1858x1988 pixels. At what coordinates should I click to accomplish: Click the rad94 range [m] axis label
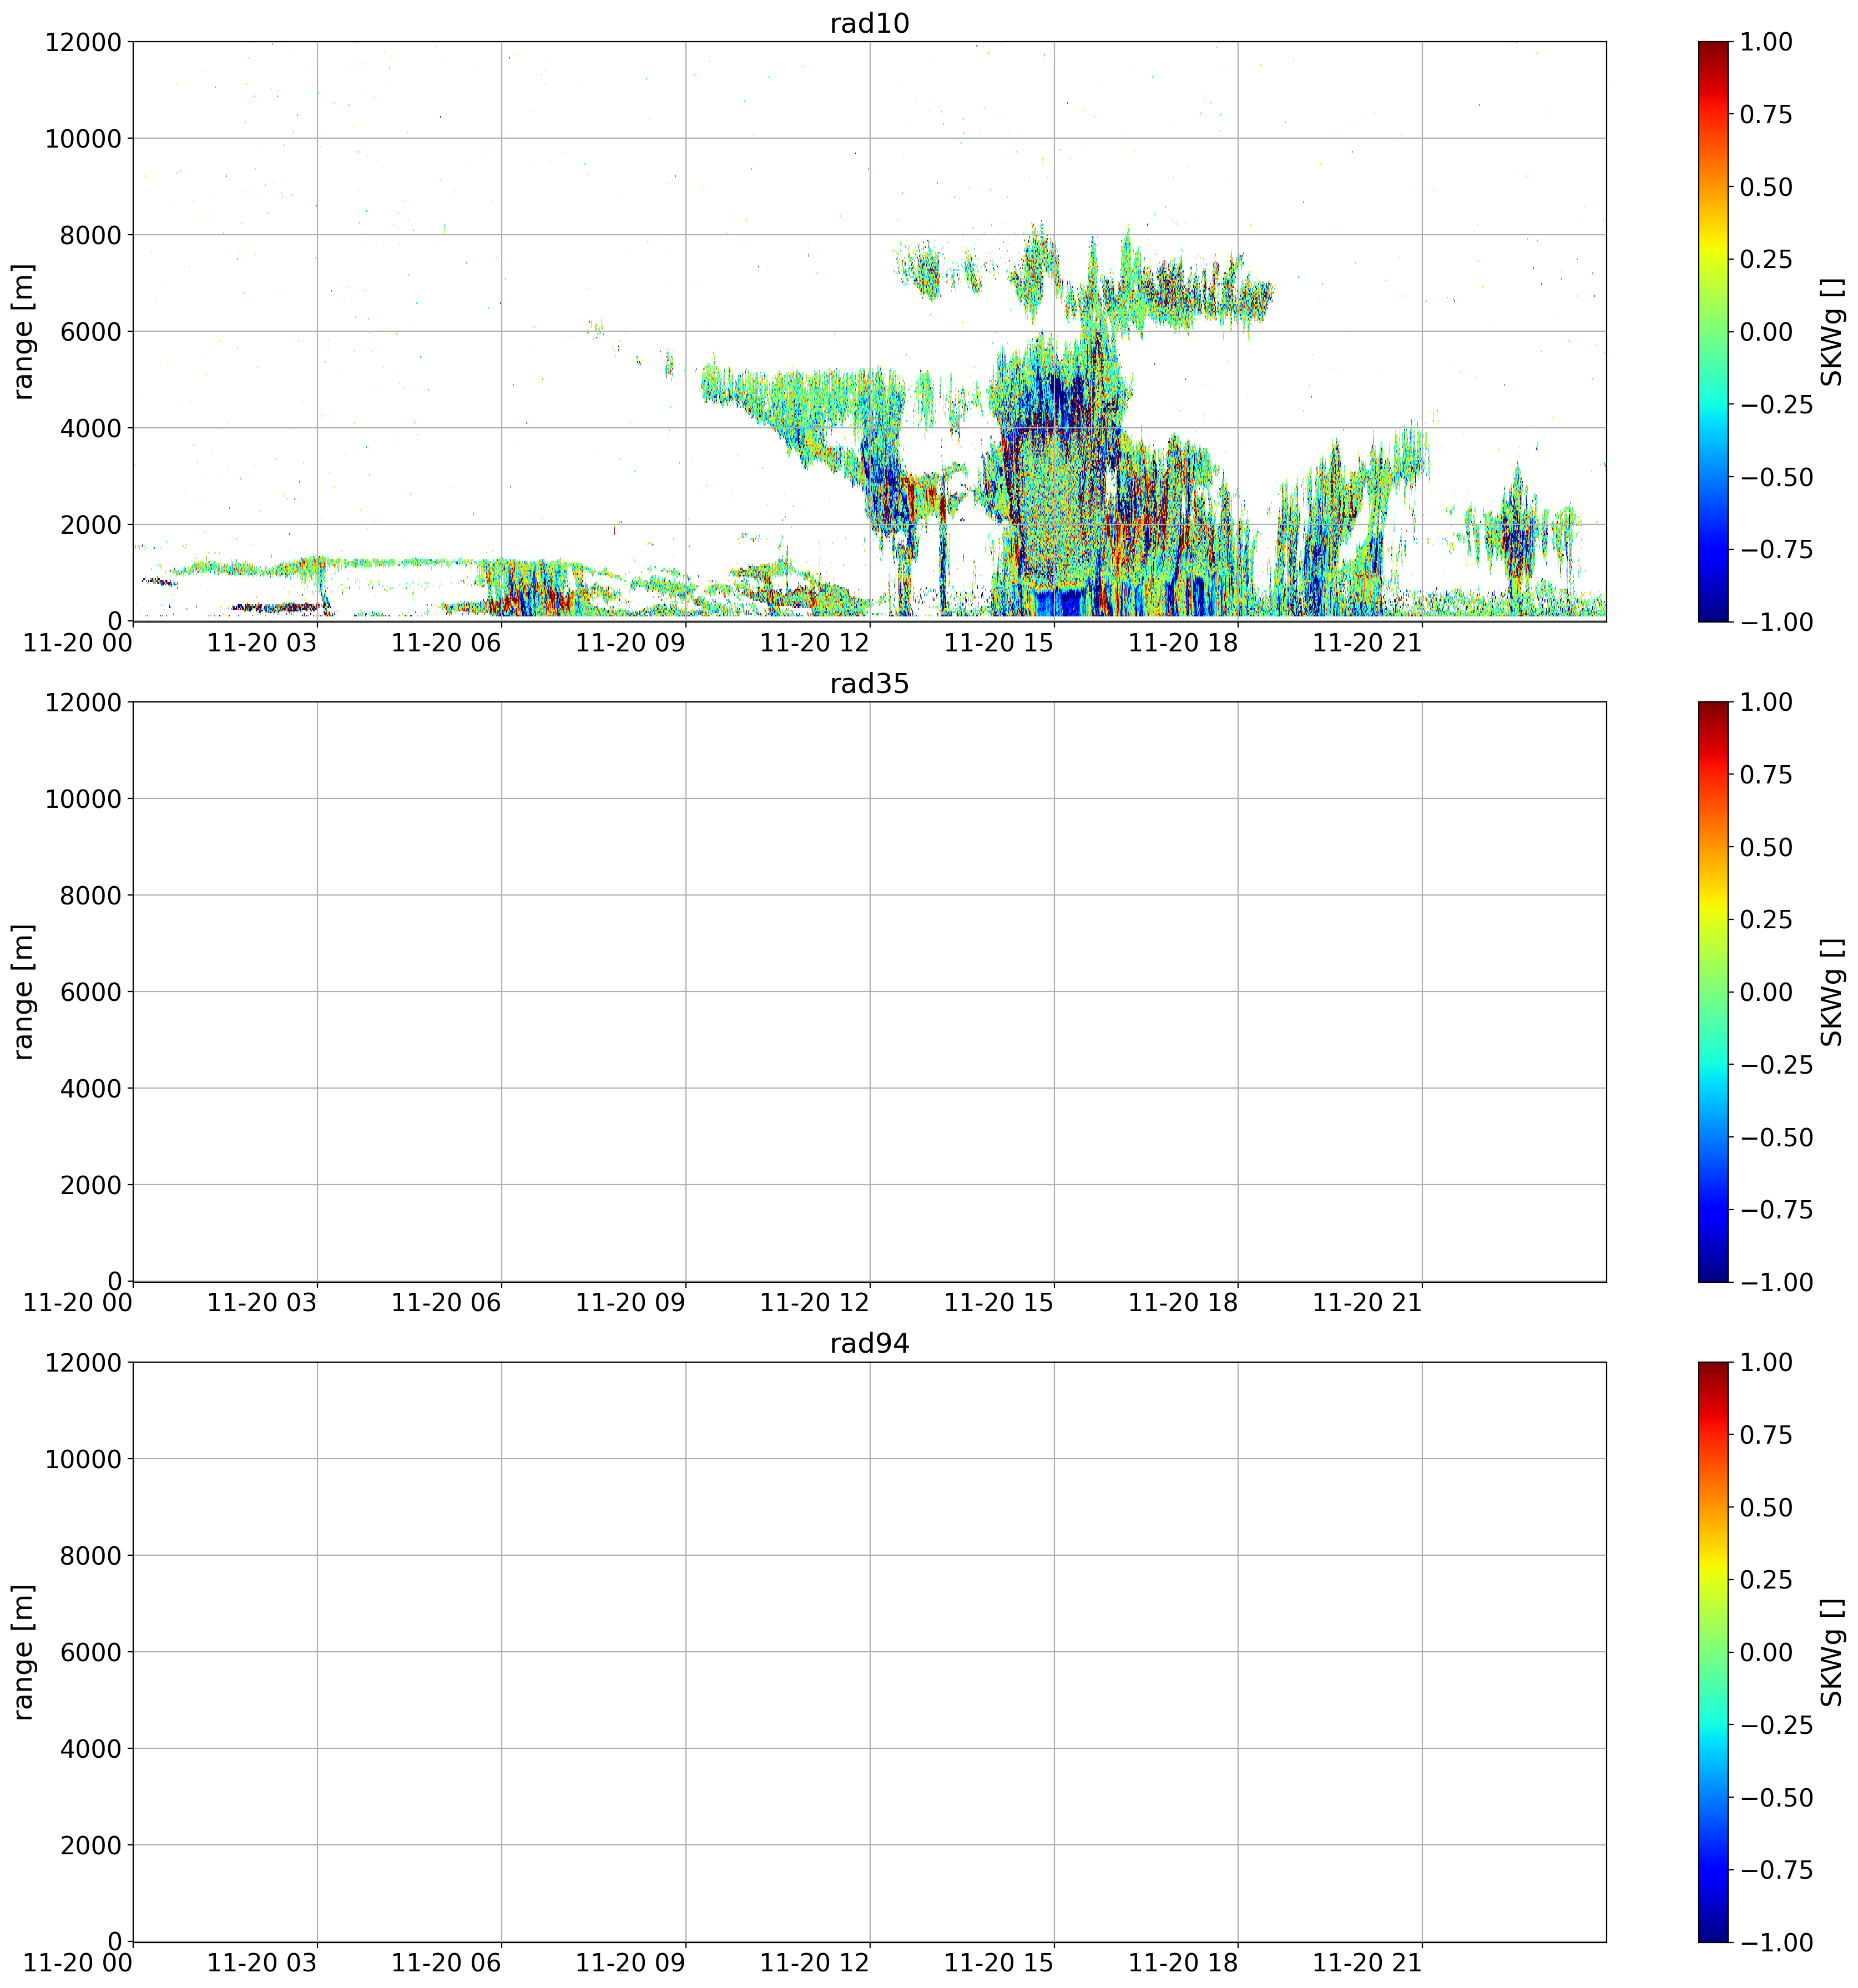click(23, 1652)
